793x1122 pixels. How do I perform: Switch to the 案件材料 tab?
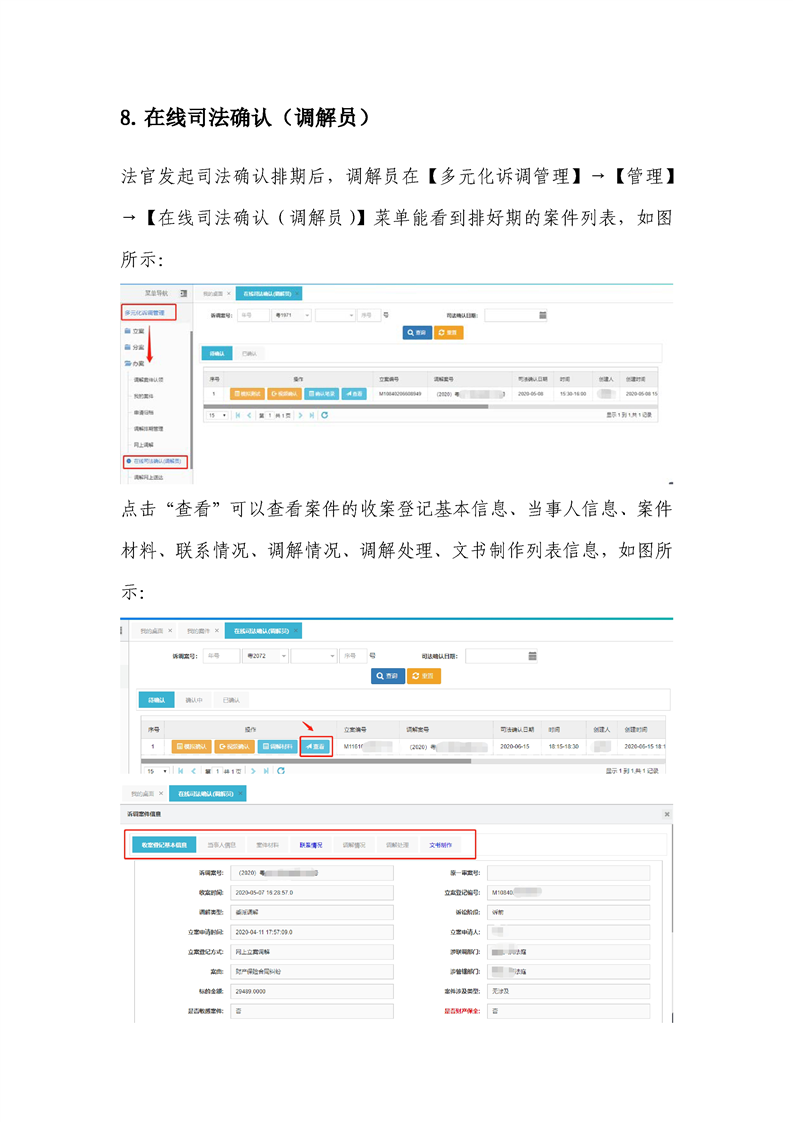coord(268,845)
